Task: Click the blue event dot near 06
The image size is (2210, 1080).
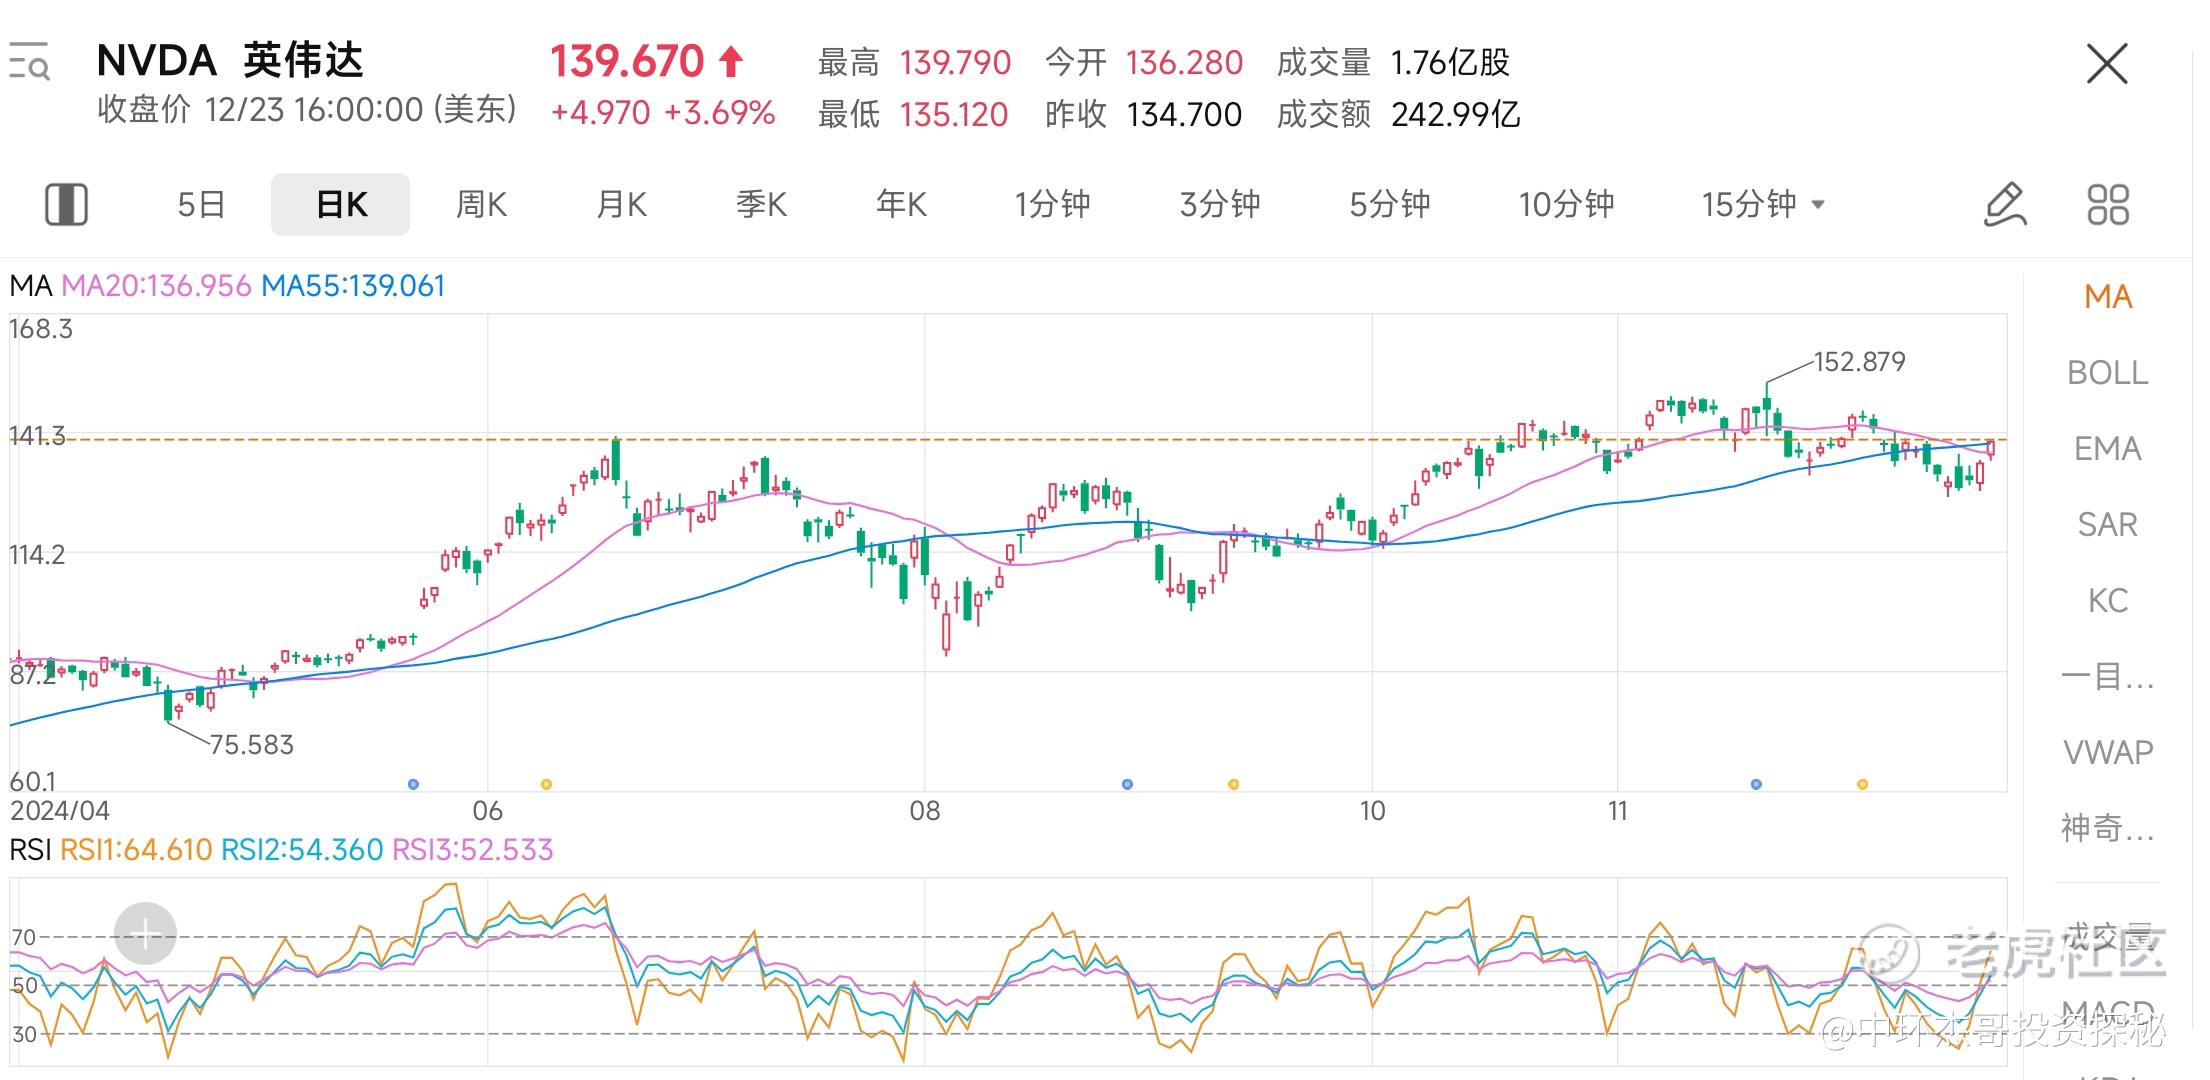Action: (414, 784)
